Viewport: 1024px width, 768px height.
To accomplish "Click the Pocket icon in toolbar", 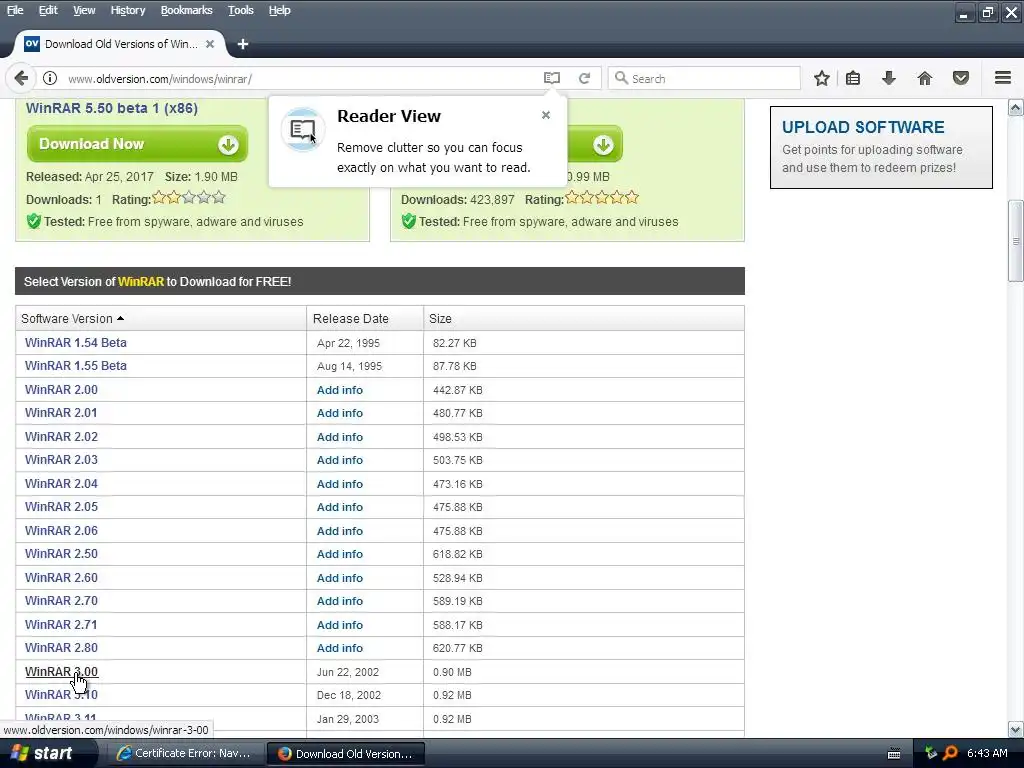I will click(x=961, y=78).
